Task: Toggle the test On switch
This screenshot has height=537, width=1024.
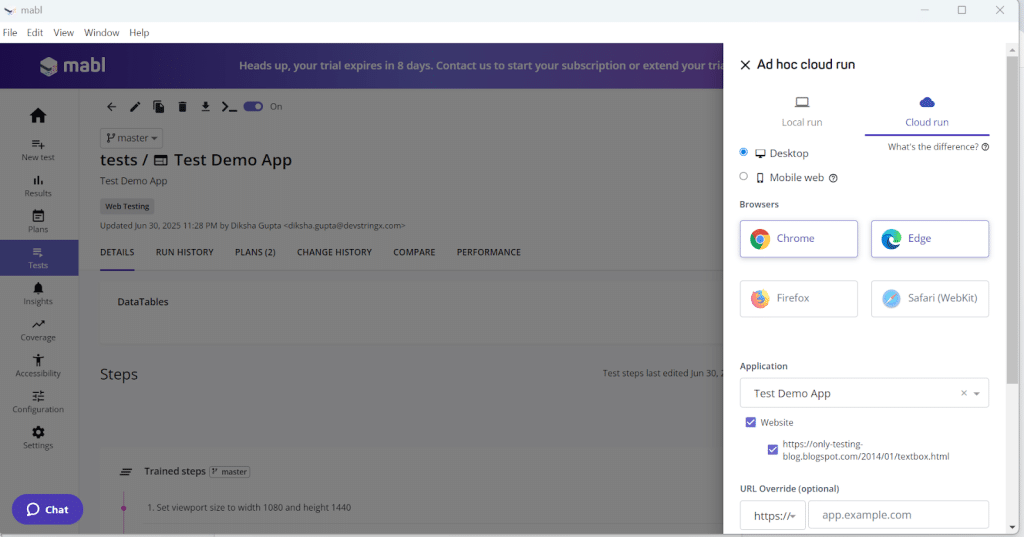Action: pos(253,106)
